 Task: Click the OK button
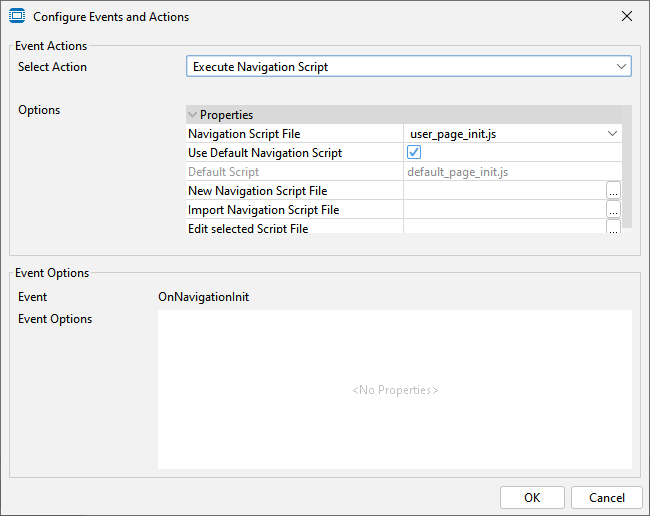coord(532,498)
